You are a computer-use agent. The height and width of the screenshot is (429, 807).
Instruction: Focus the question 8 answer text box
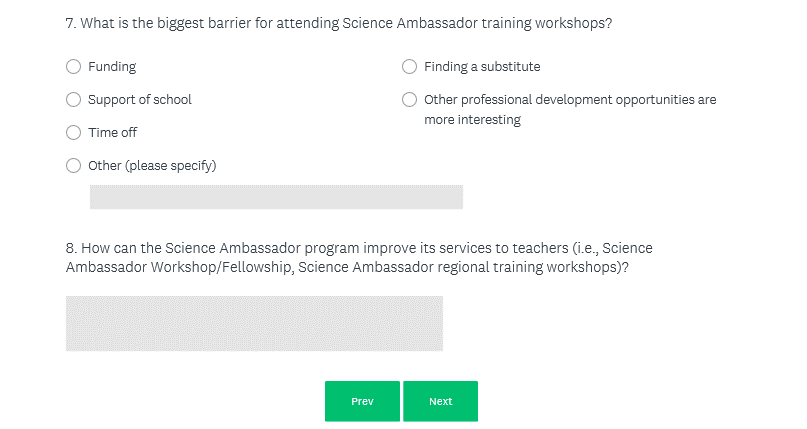(x=254, y=323)
